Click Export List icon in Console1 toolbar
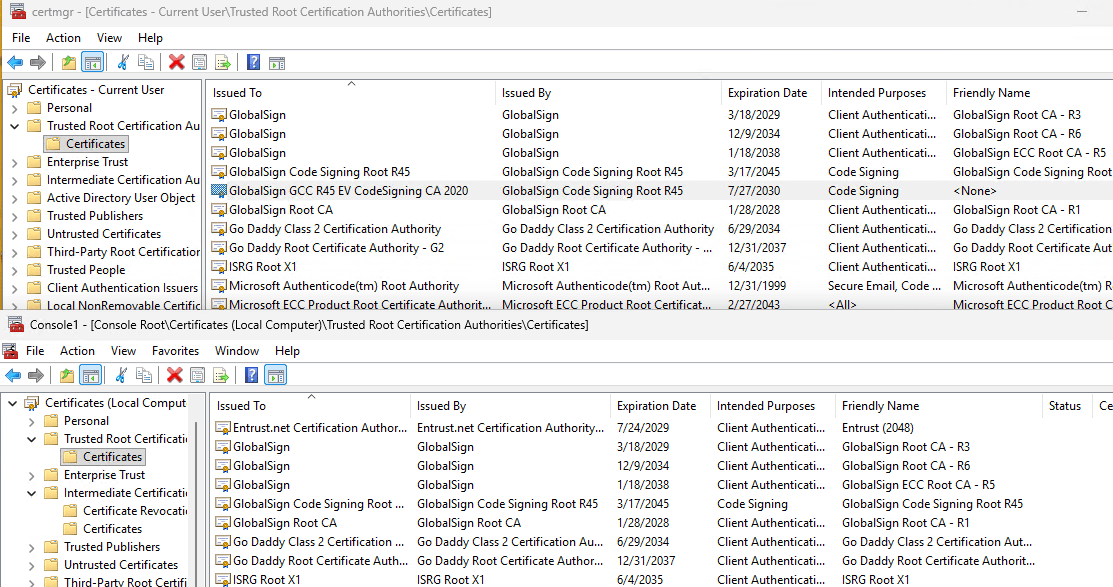The width and height of the screenshot is (1113, 587). (x=220, y=375)
